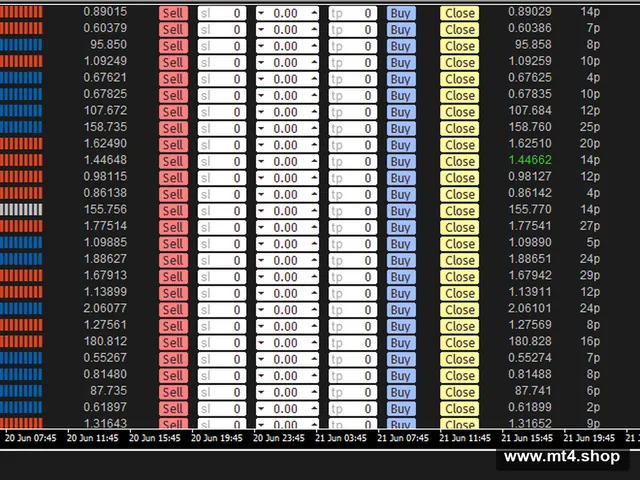Image resolution: width=640 pixels, height=480 pixels.
Task: Select the 20 Jun 23:45 time label
Action: pos(279,438)
